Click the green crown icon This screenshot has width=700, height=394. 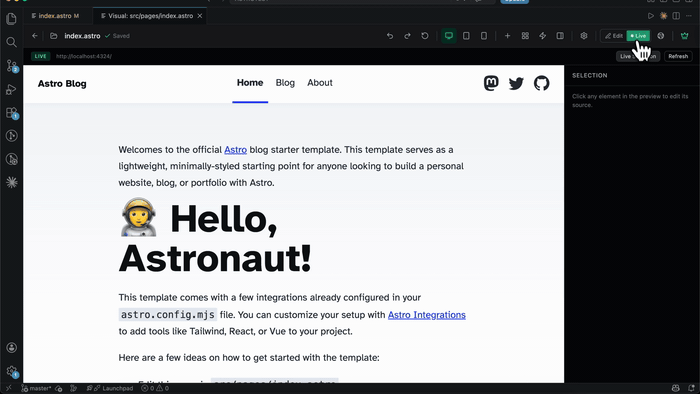tap(684, 36)
